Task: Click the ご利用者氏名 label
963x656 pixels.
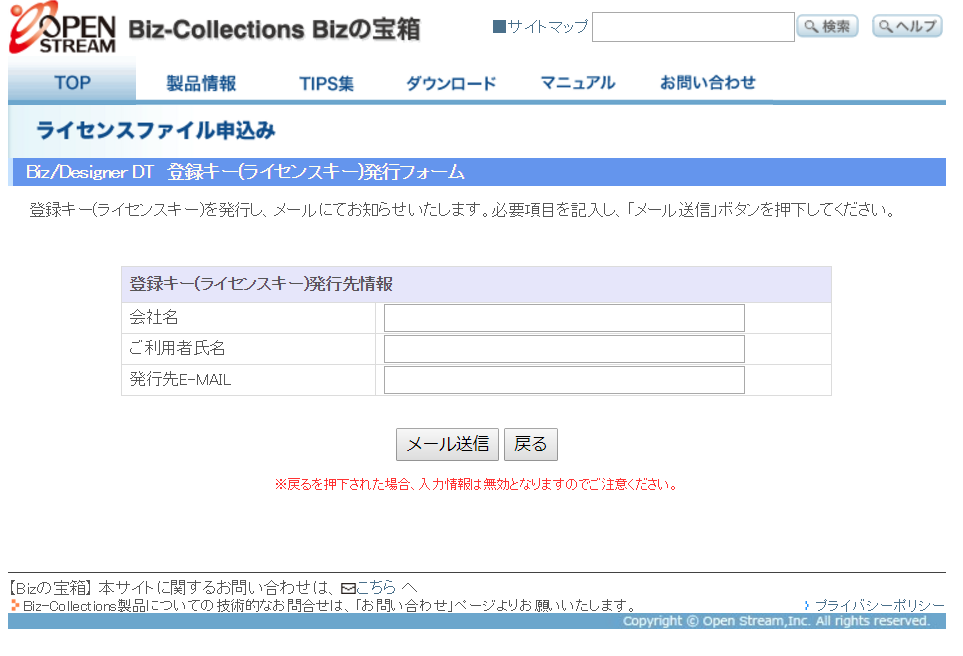Action: [x=177, y=348]
